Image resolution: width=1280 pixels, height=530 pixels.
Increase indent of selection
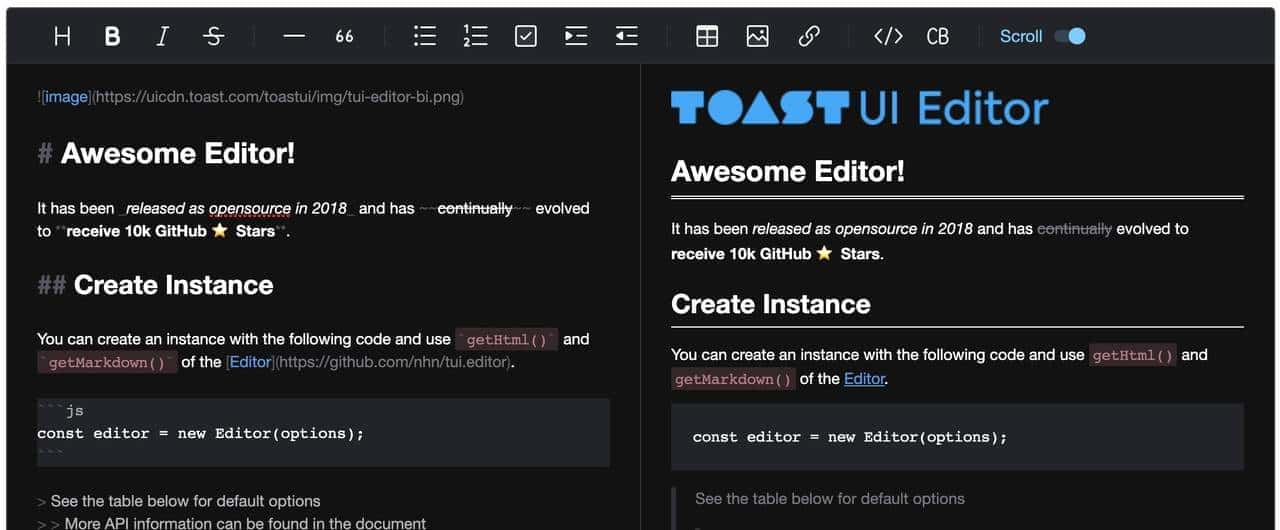pos(576,36)
